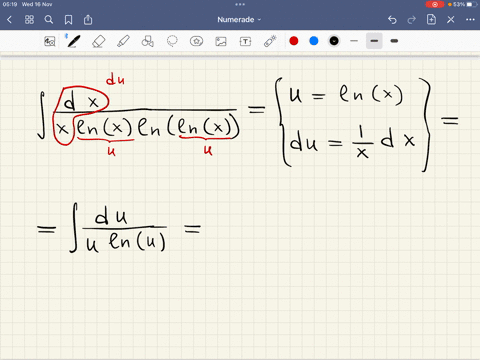
Task: Choose the black pen color
Action: pos(334,41)
